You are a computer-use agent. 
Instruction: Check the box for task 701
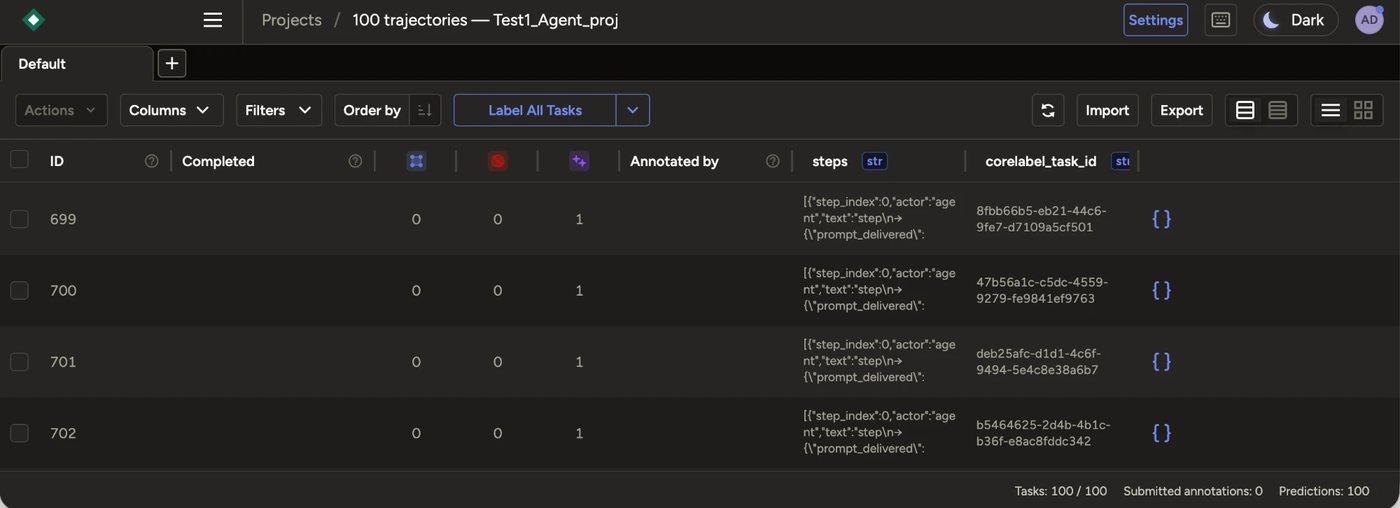pyautogui.click(x=19, y=362)
